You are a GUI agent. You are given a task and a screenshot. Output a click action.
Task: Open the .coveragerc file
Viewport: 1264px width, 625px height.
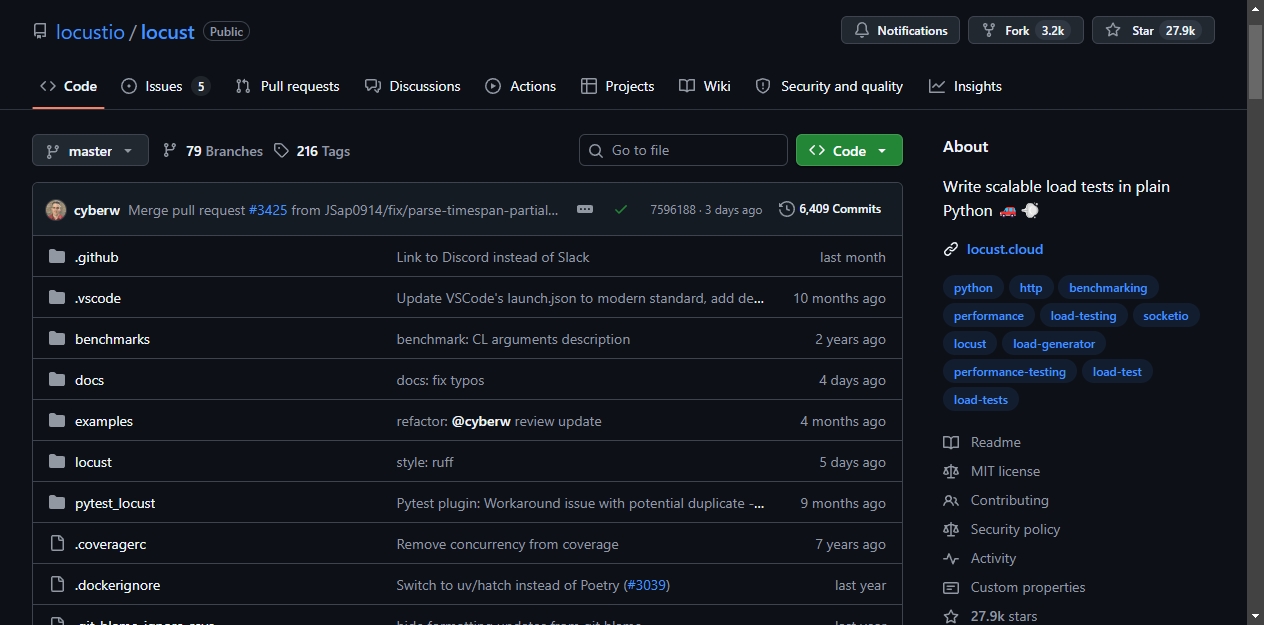pyautogui.click(x=111, y=544)
